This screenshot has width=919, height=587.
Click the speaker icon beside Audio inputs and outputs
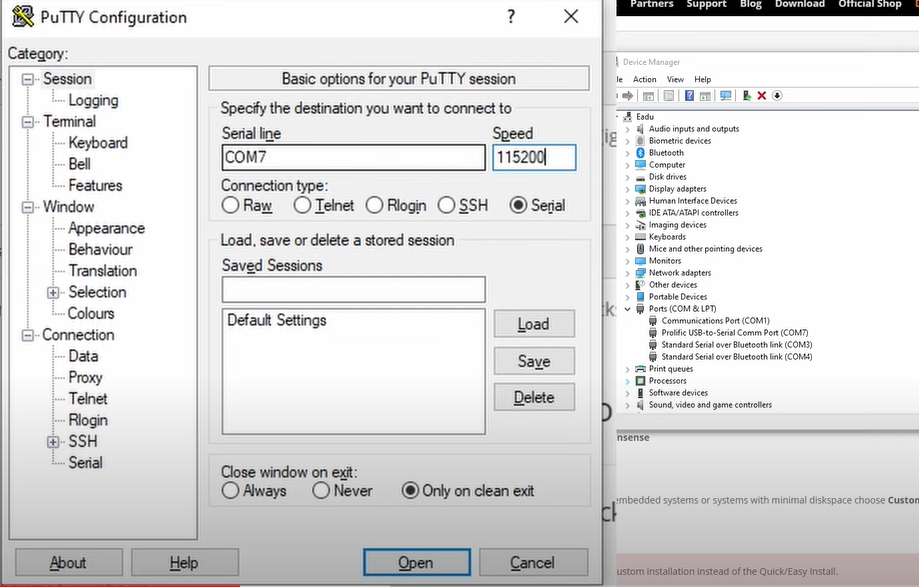(x=641, y=128)
